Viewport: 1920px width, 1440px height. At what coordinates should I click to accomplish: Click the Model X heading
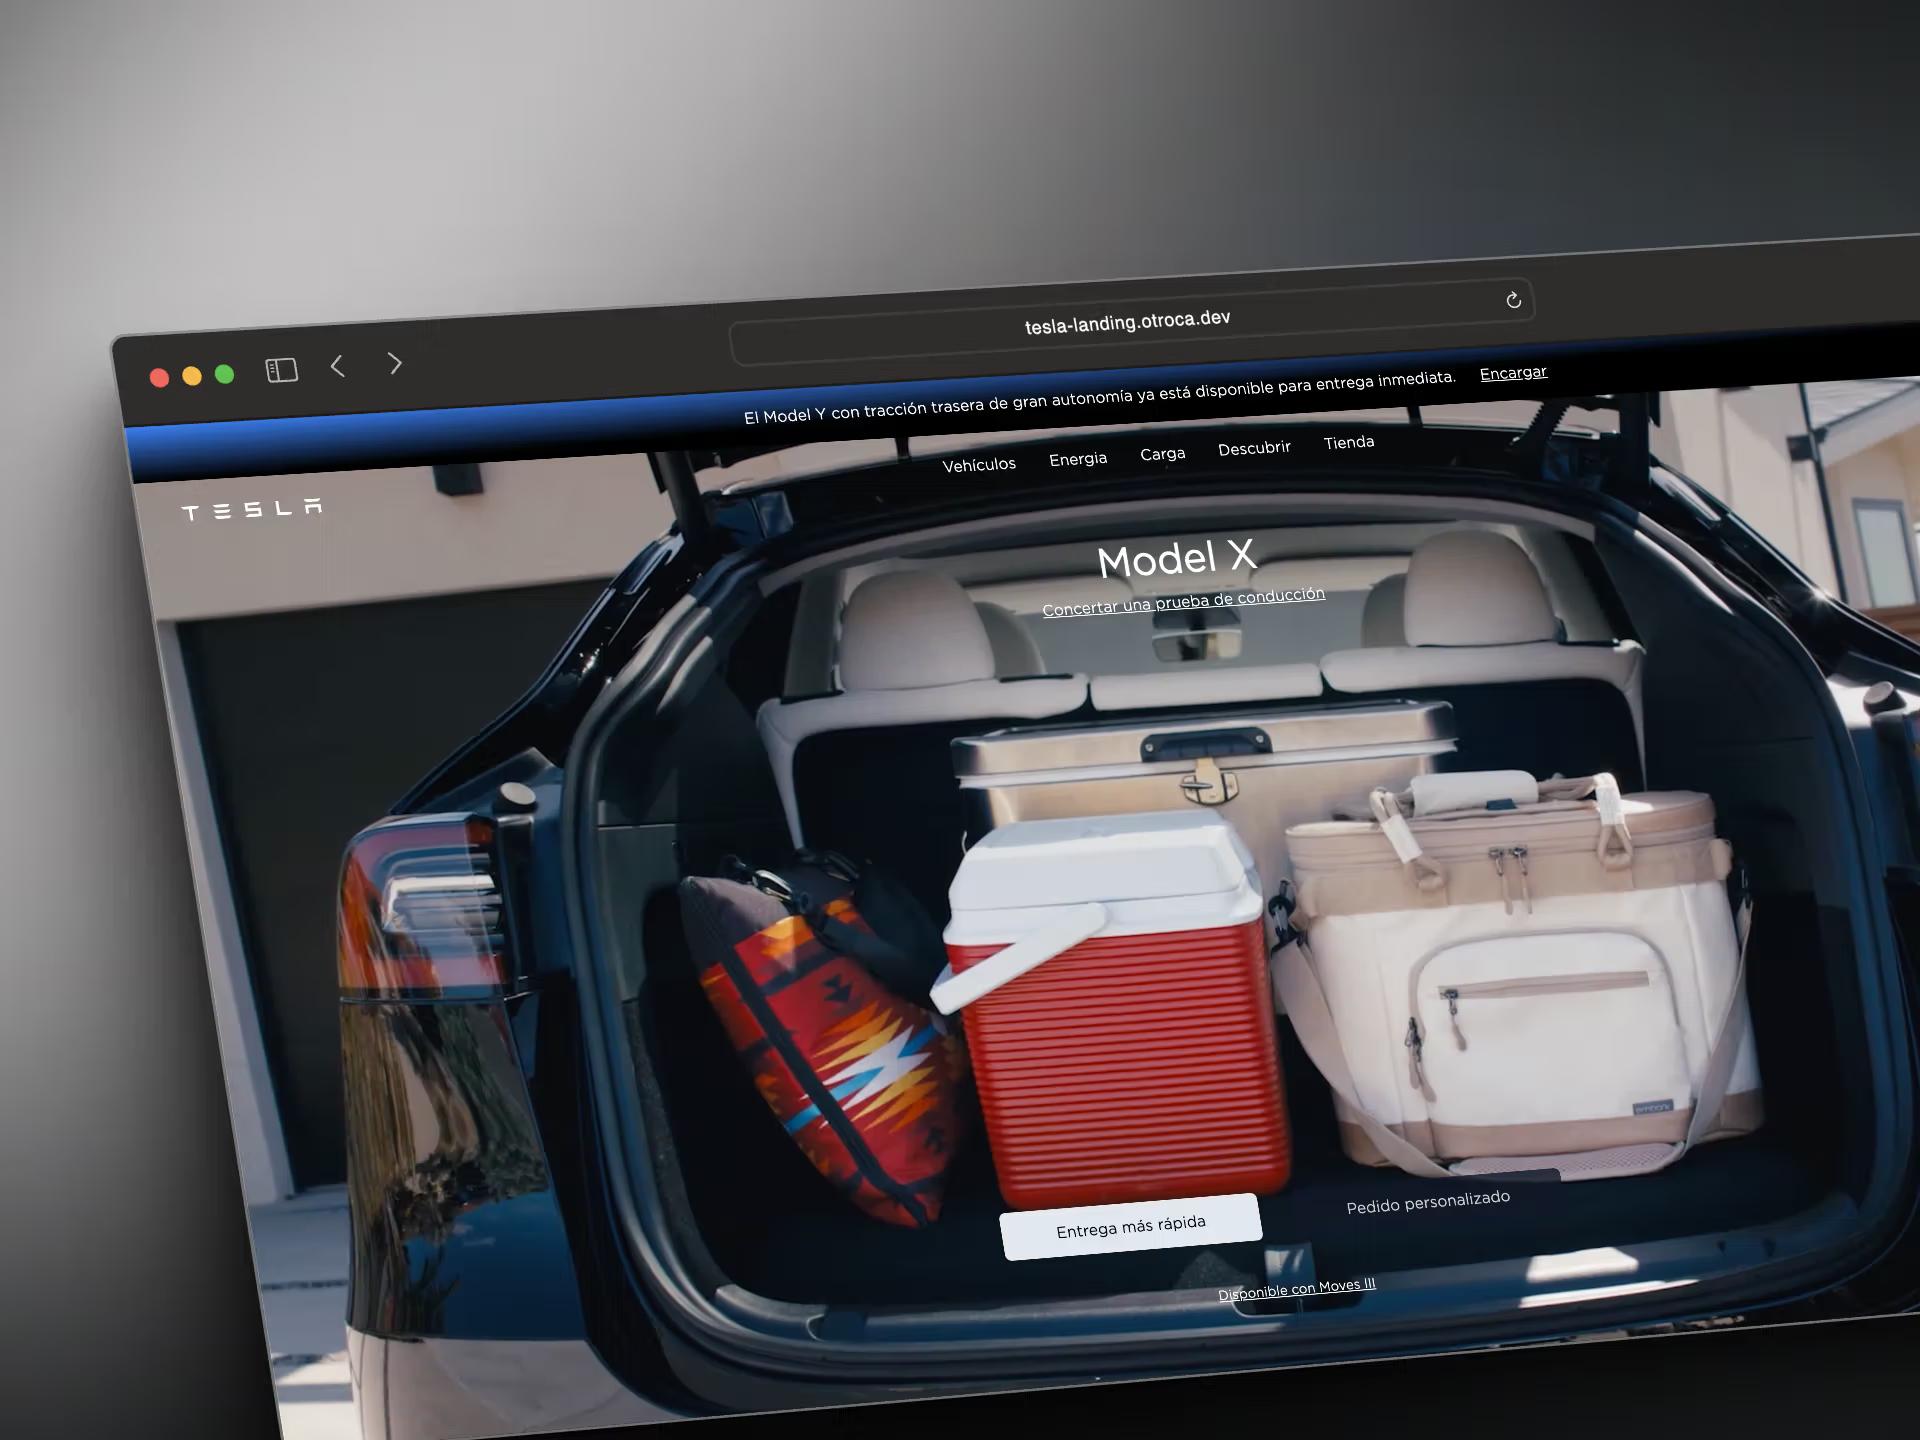point(1176,558)
